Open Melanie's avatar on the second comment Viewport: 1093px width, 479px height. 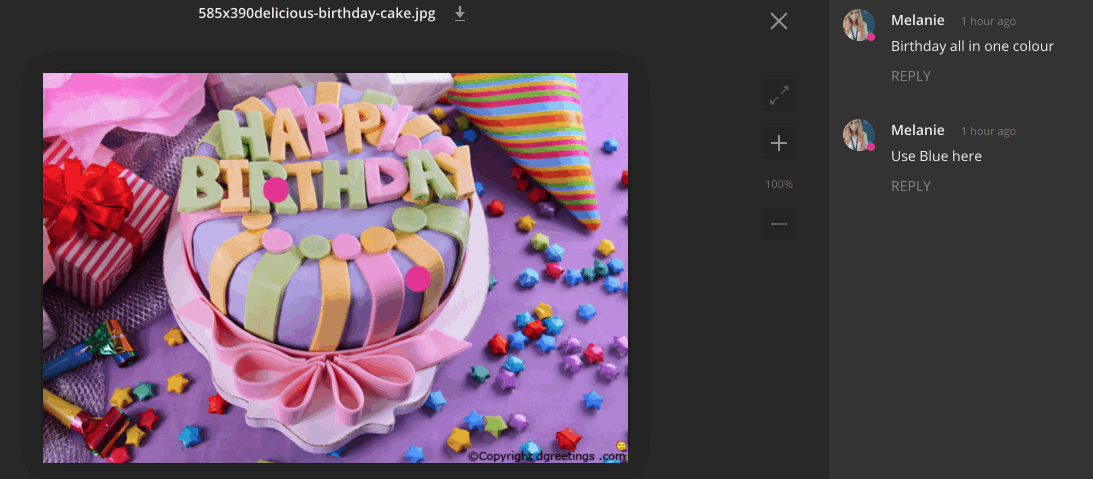[859, 135]
